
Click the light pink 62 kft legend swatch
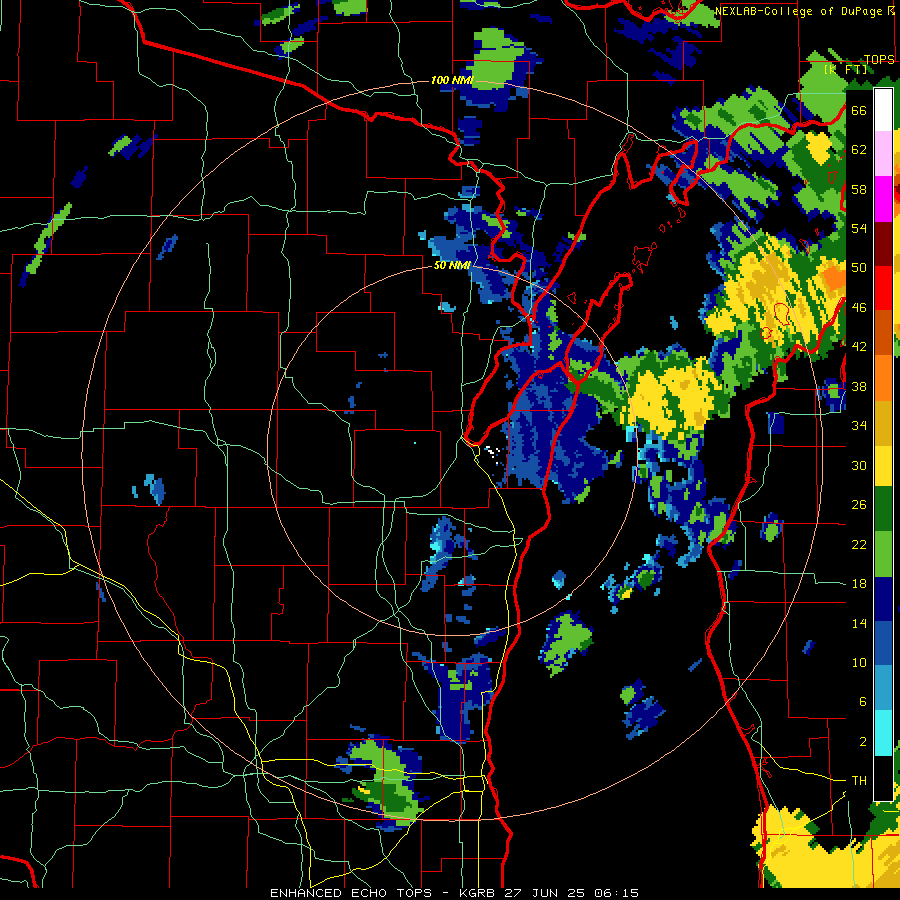click(x=883, y=153)
